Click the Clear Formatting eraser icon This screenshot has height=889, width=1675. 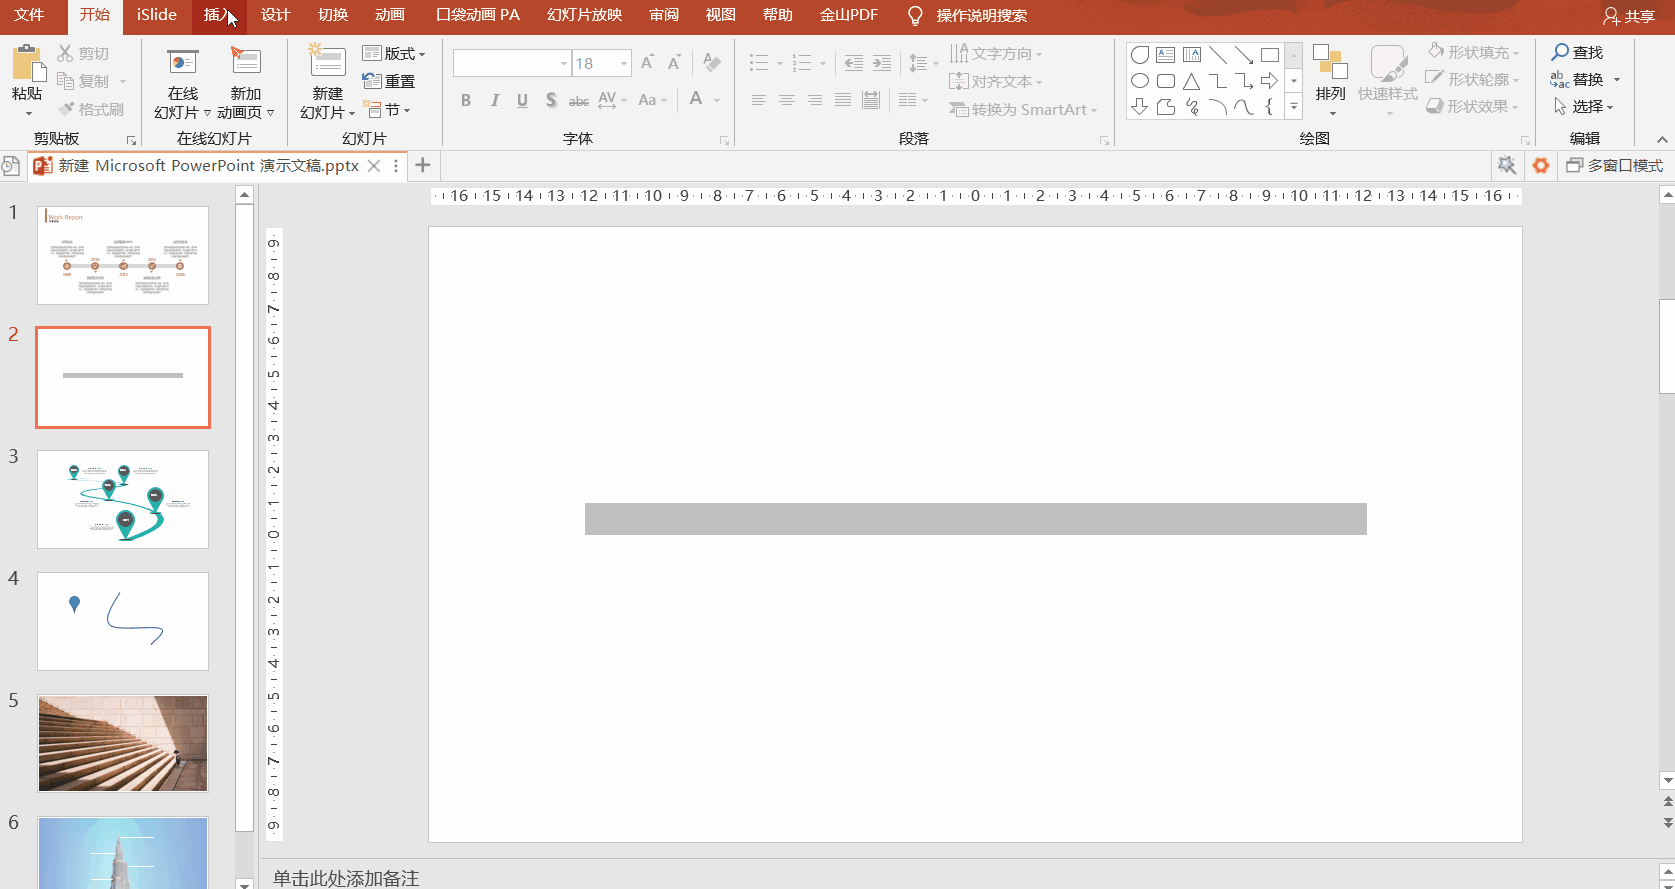[712, 62]
